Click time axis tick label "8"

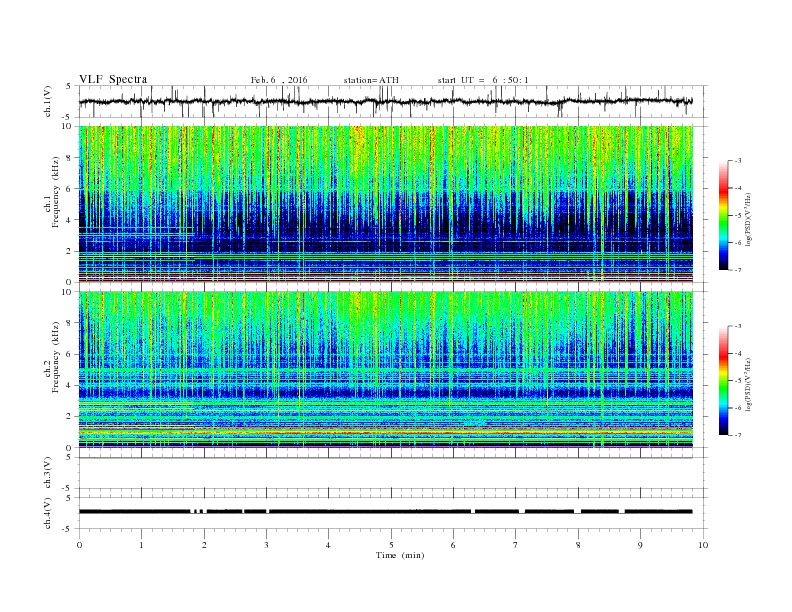pos(578,545)
